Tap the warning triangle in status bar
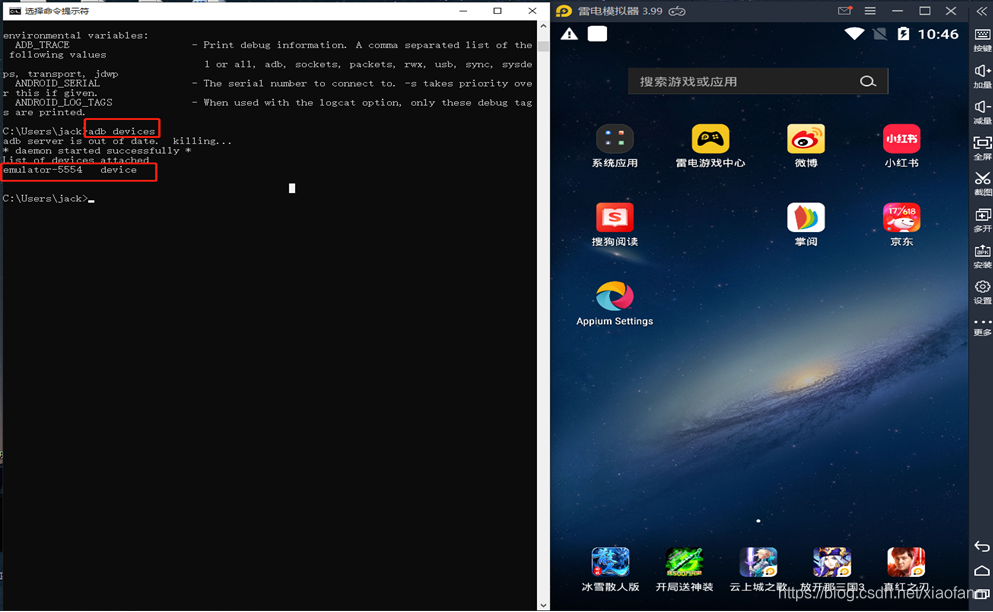993x612 pixels. (569, 34)
